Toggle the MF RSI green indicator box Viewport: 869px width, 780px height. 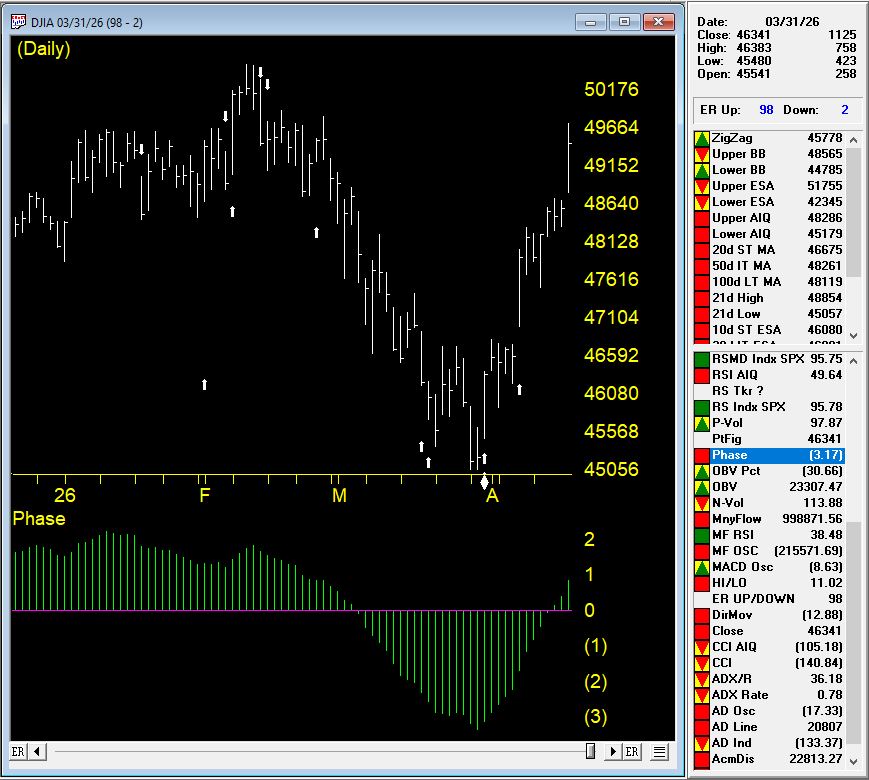pos(702,535)
